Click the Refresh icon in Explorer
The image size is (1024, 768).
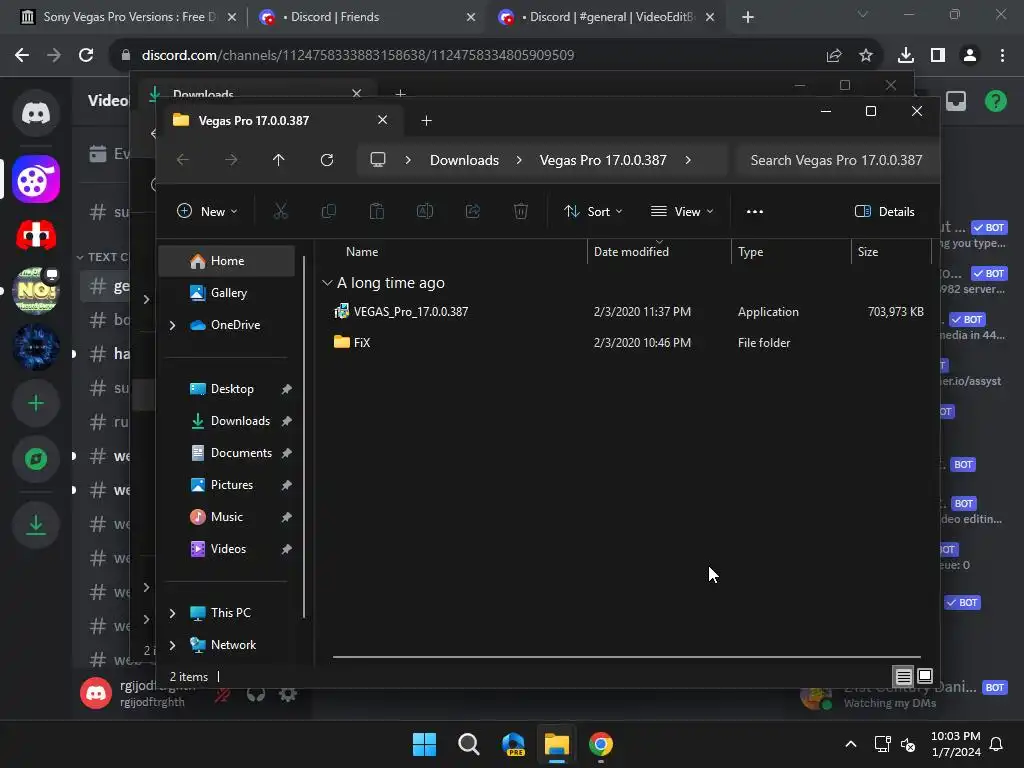click(x=327, y=159)
